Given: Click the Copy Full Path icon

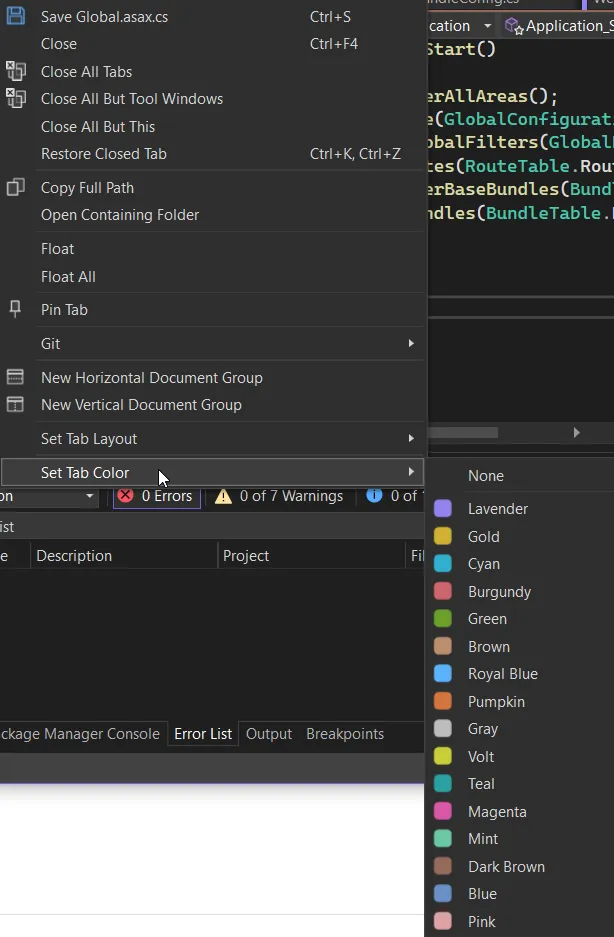Looking at the screenshot, I should point(15,187).
